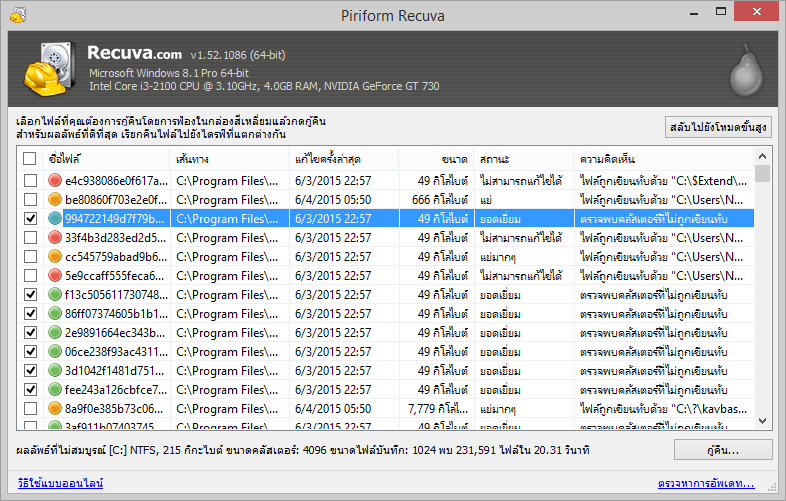Click status dot of selected 994722149d7f79b file

coord(55,219)
